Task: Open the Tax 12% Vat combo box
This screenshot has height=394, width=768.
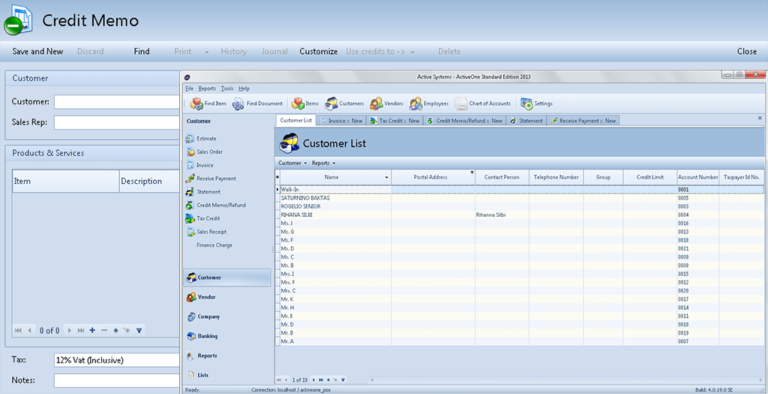Action: coord(117,360)
